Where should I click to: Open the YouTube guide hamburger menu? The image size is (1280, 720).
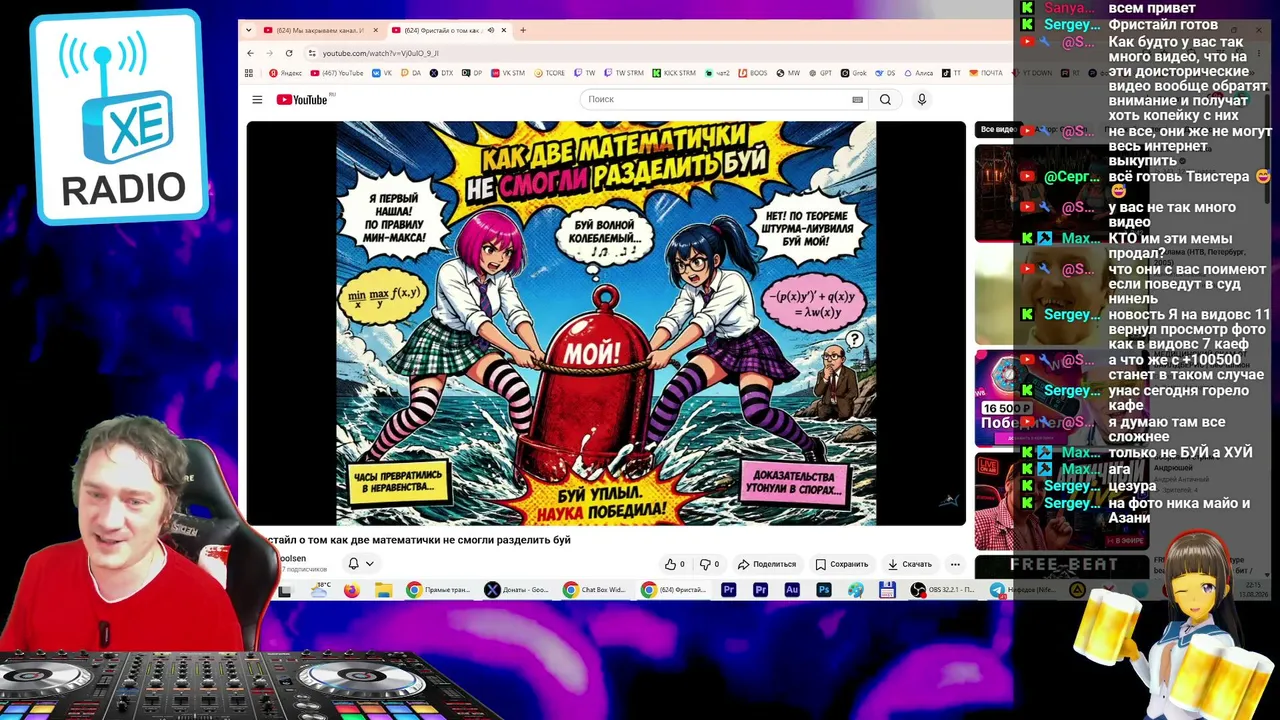click(257, 100)
